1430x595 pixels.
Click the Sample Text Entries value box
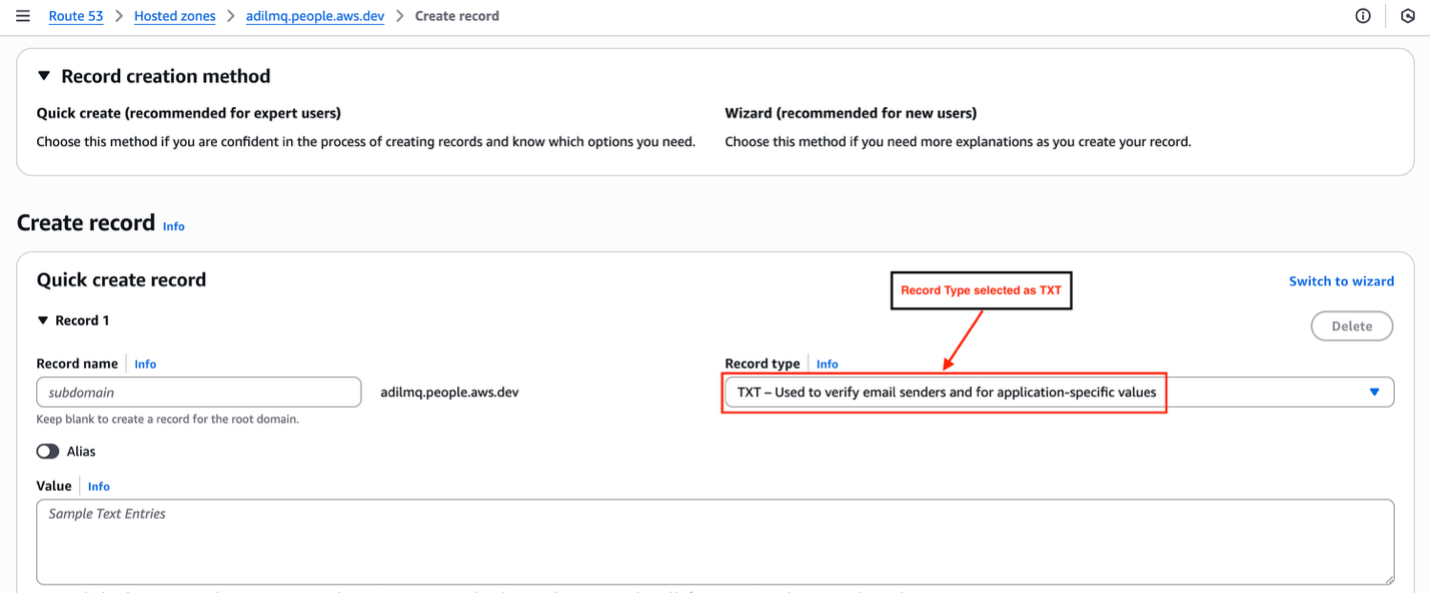coord(715,540)
